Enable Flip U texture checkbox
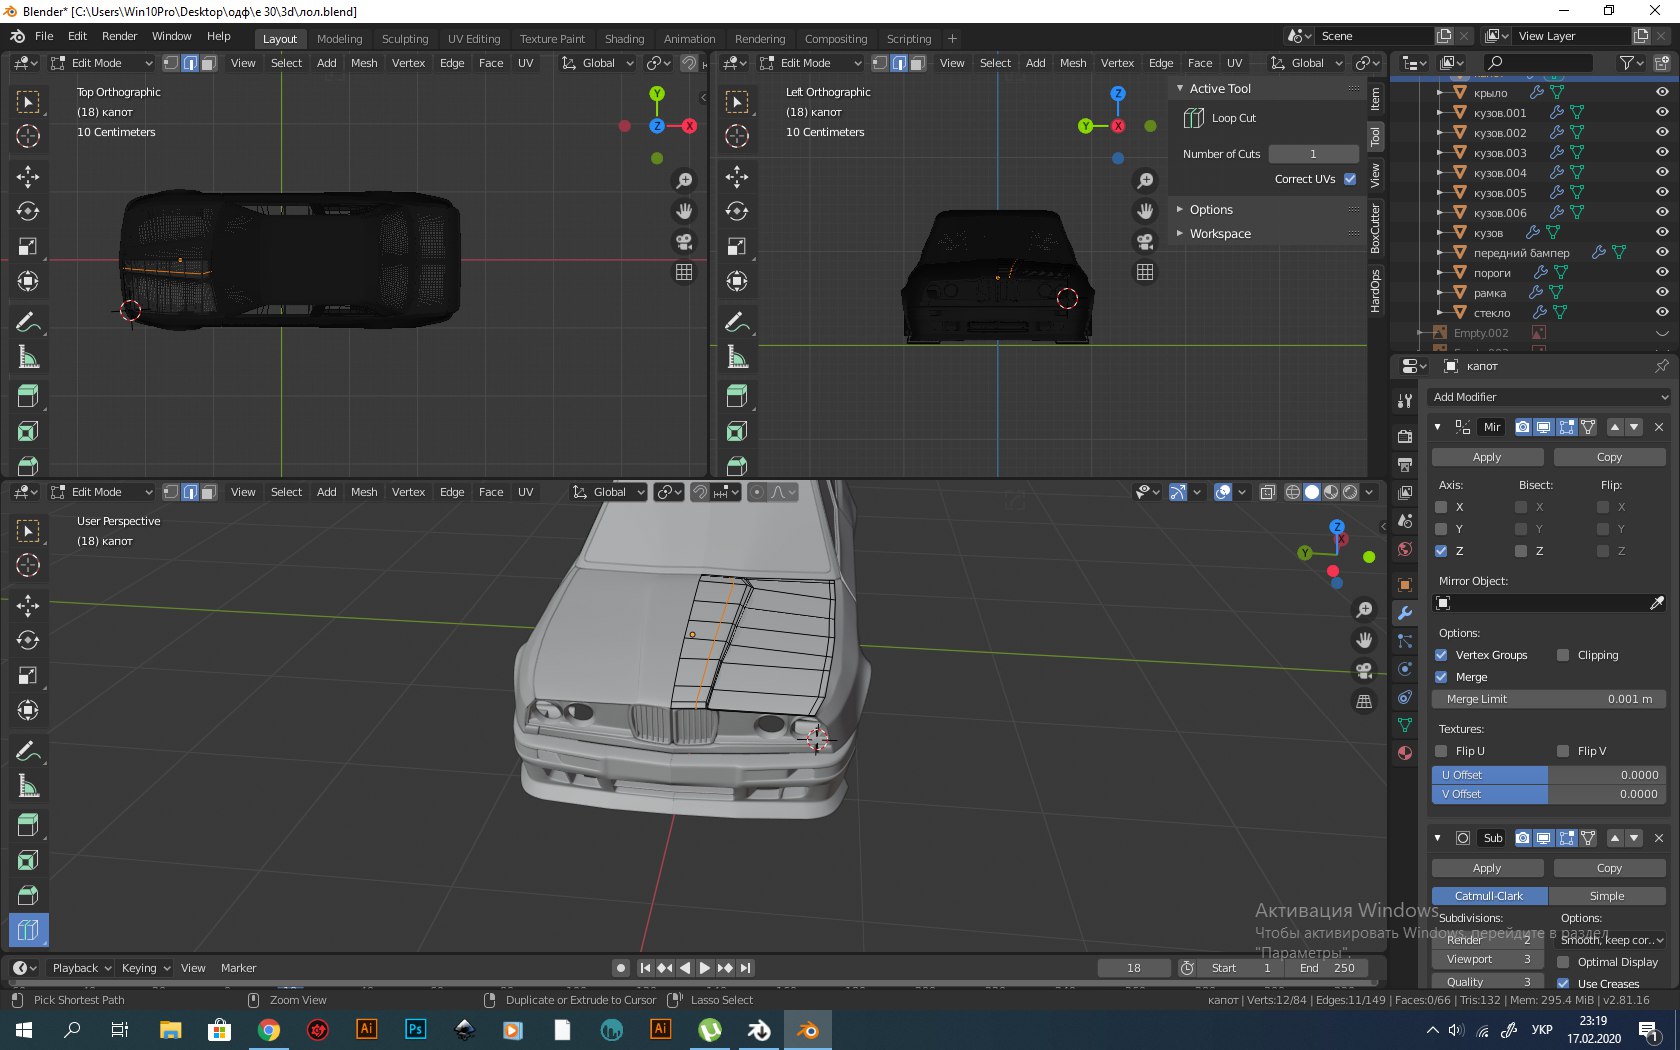Image resolution: width=1680 pixels, height=1050 pixels. point(1441,751)
